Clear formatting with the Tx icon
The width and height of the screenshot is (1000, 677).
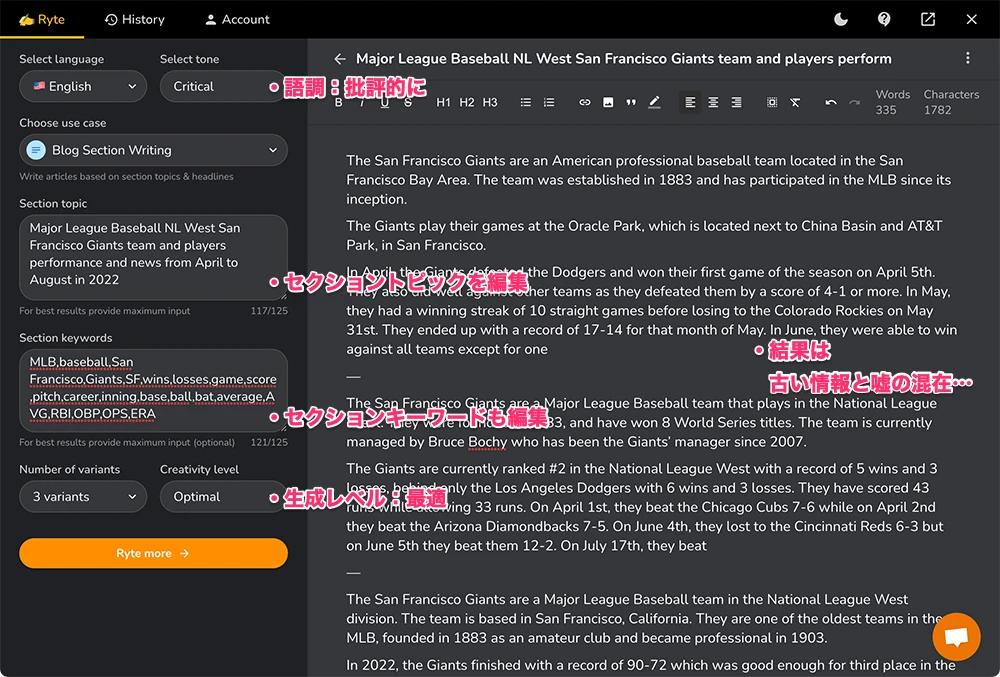(x=795, y=102)
